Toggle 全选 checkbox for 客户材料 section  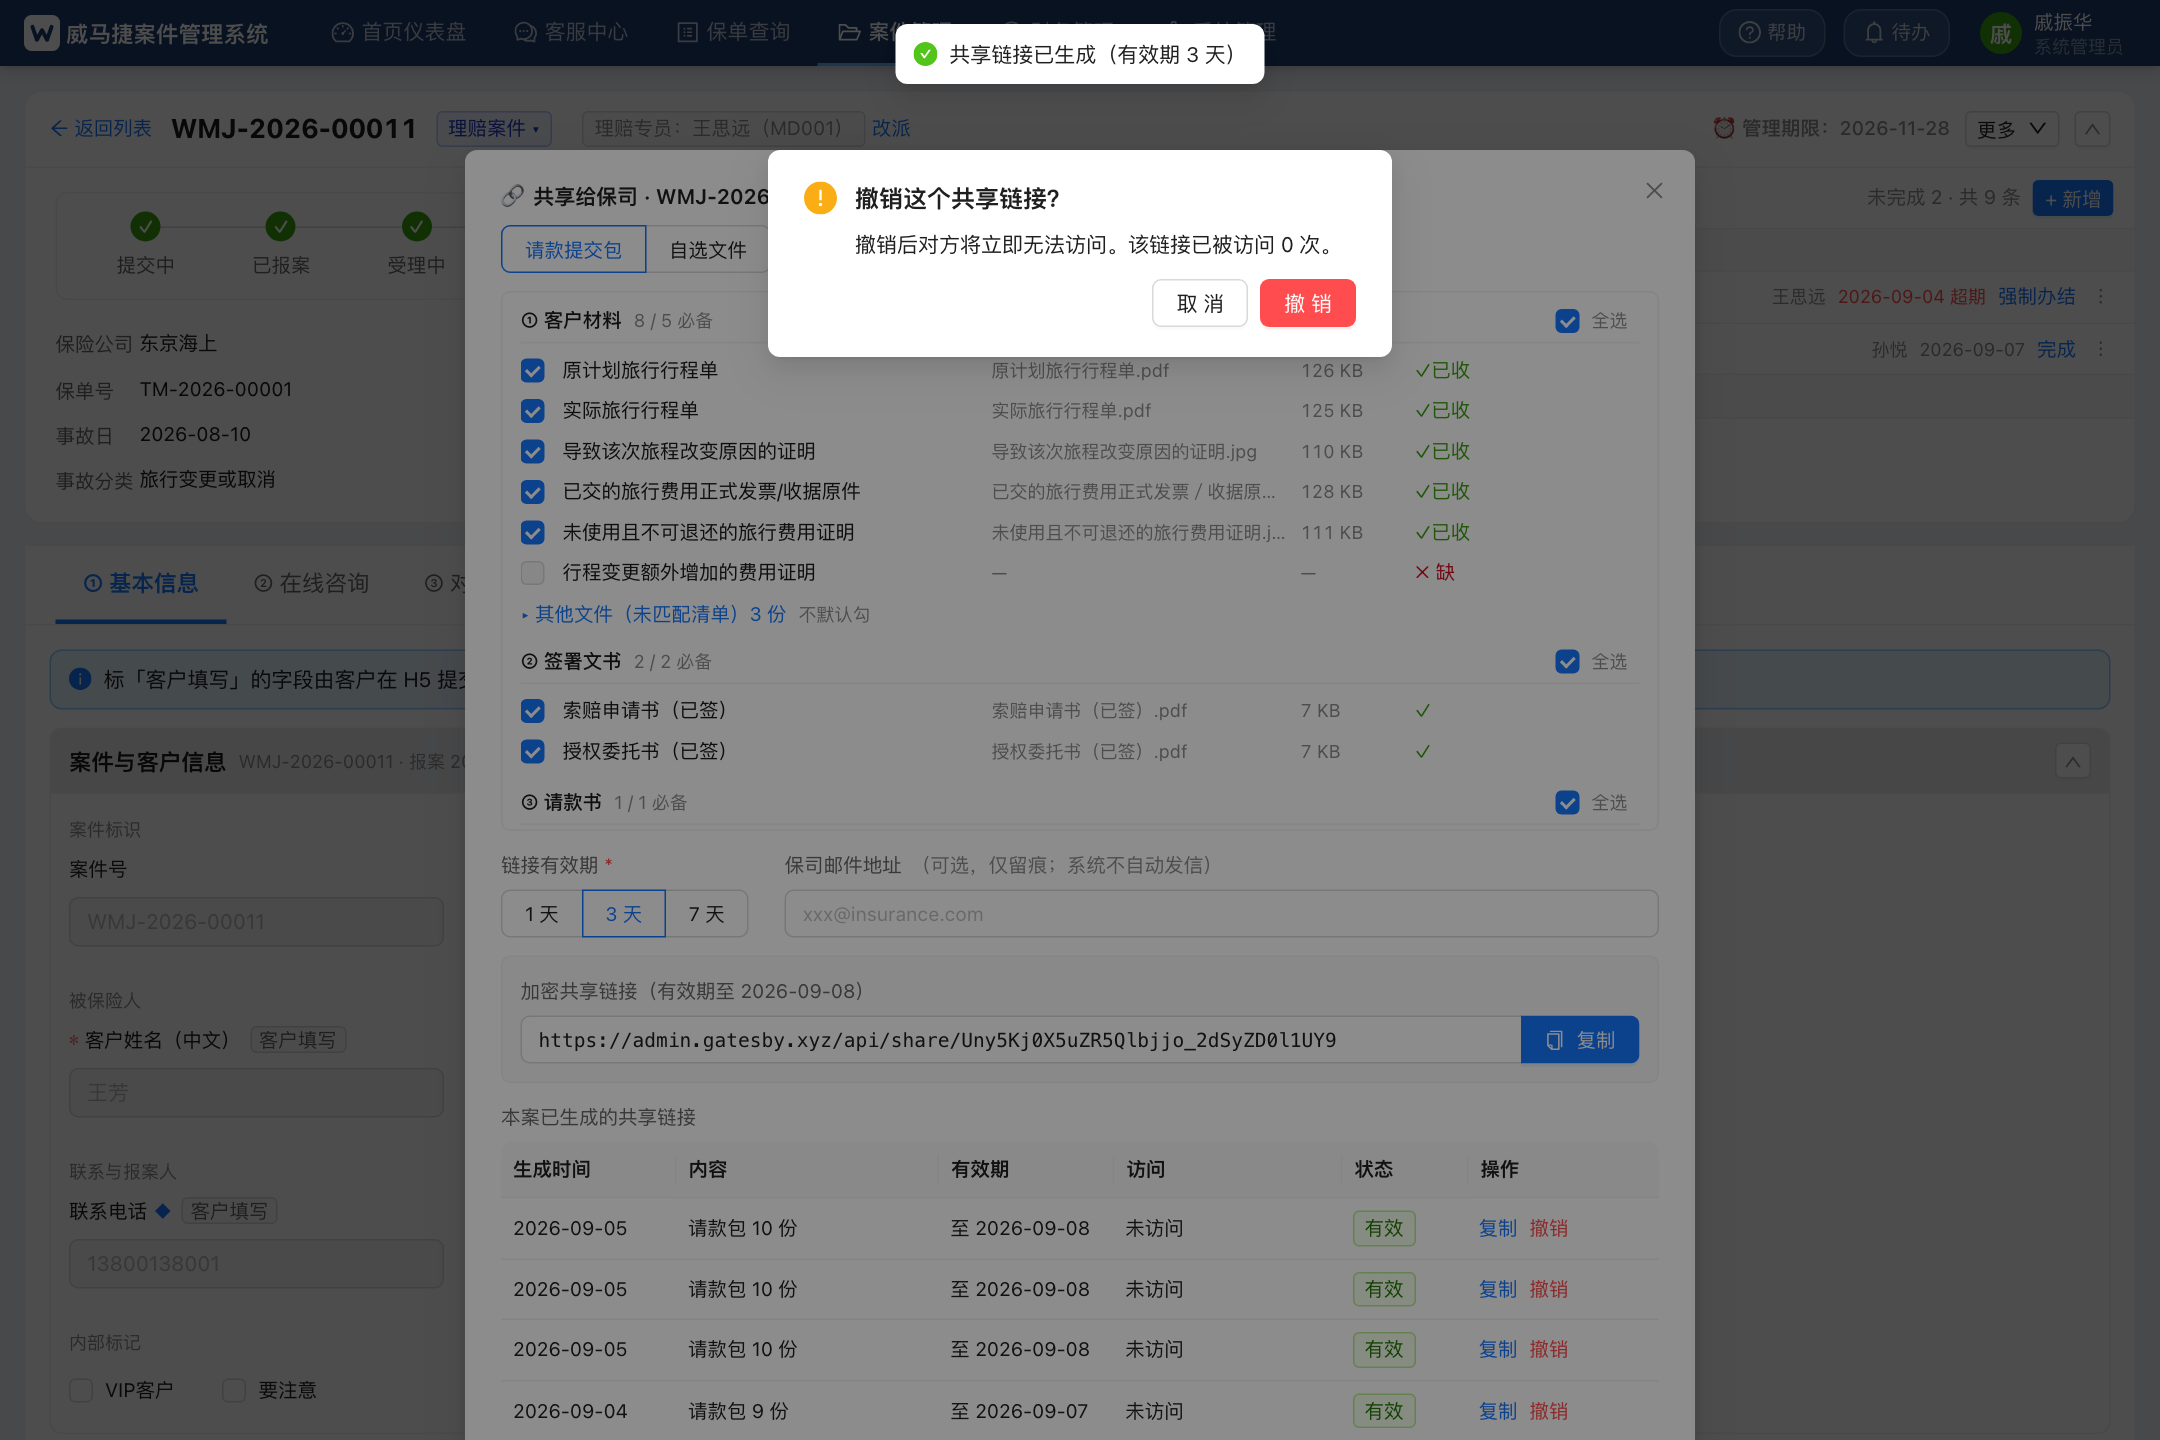[1567, 321]
